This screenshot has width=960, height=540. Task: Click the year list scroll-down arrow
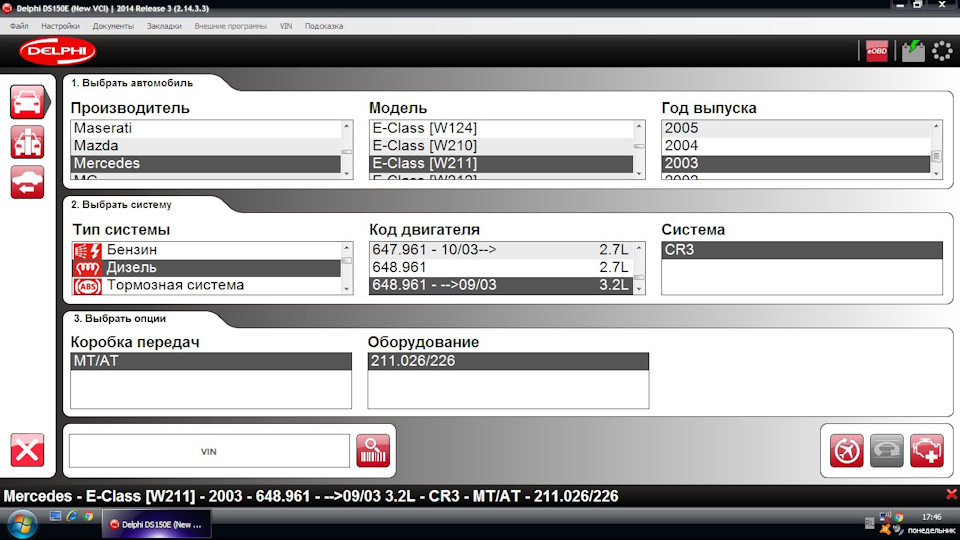click(x=936, y=173)
